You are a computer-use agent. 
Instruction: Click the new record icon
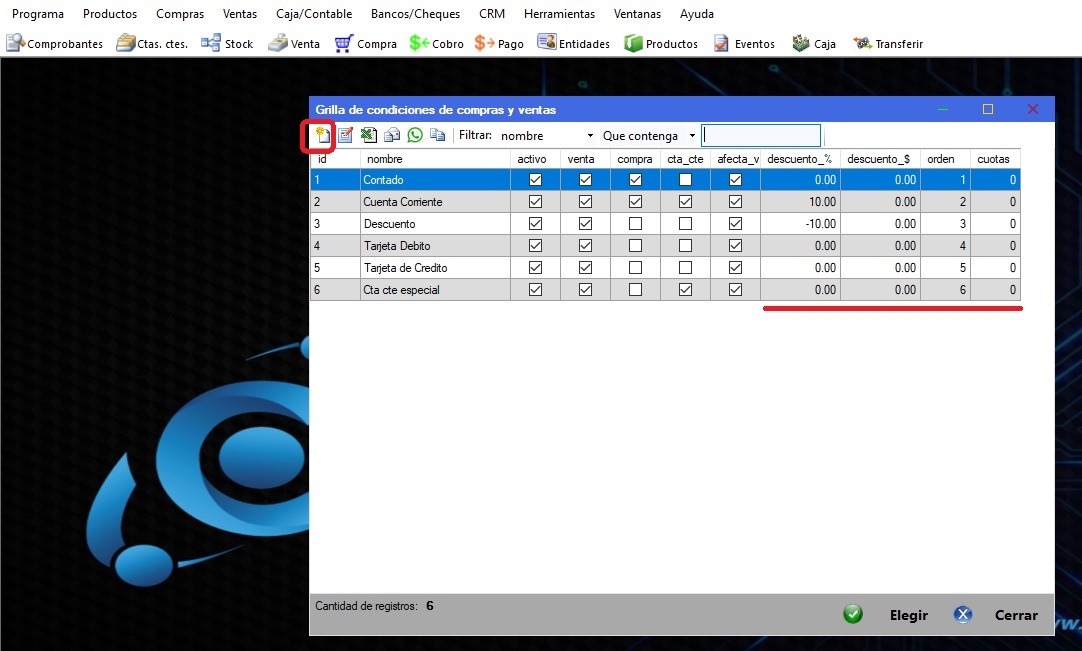322,135
